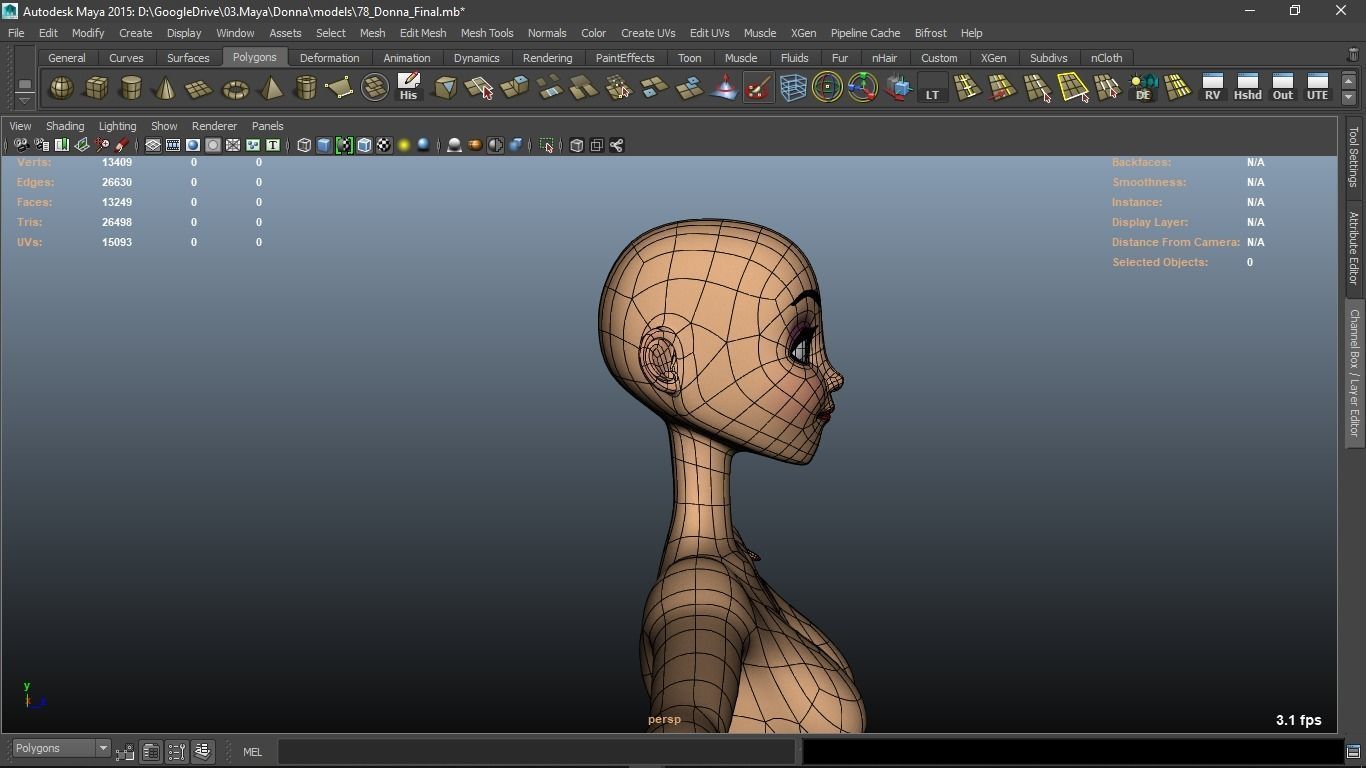1366x768 pixels.
Task: Open the viewport Show menu
Action: [164, 126]
